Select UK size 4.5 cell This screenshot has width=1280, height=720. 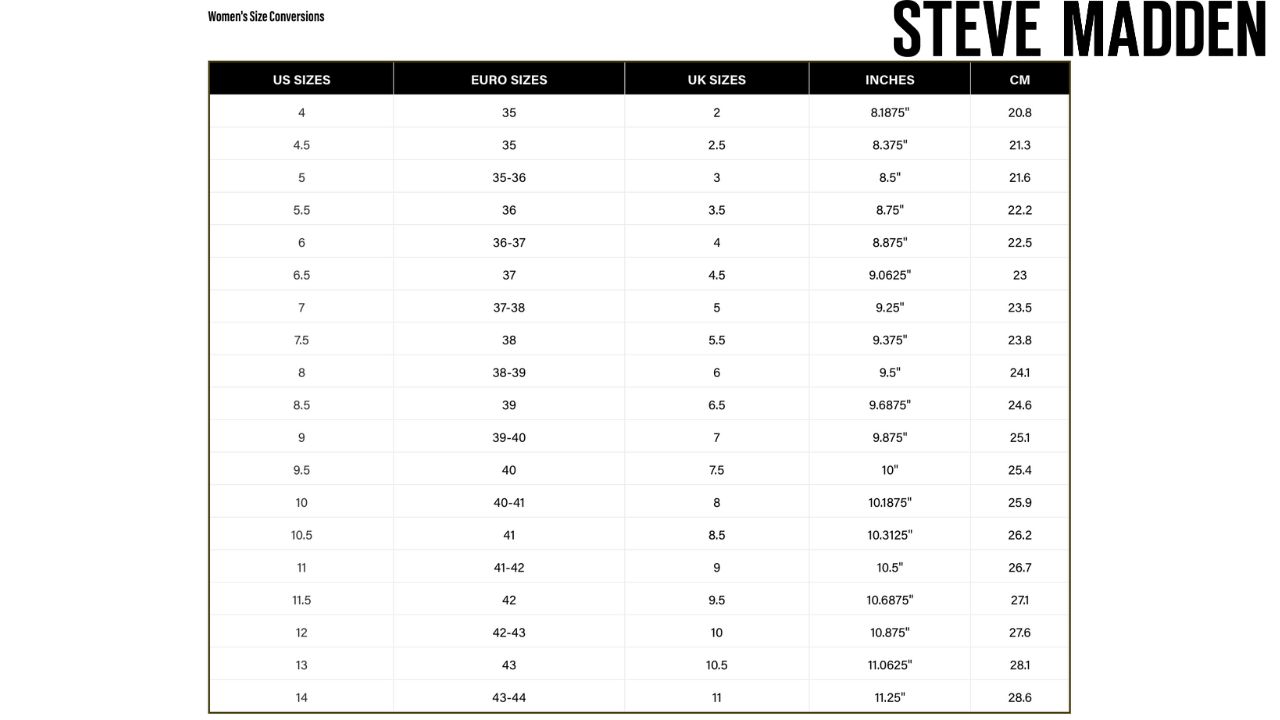pos(717,275)
